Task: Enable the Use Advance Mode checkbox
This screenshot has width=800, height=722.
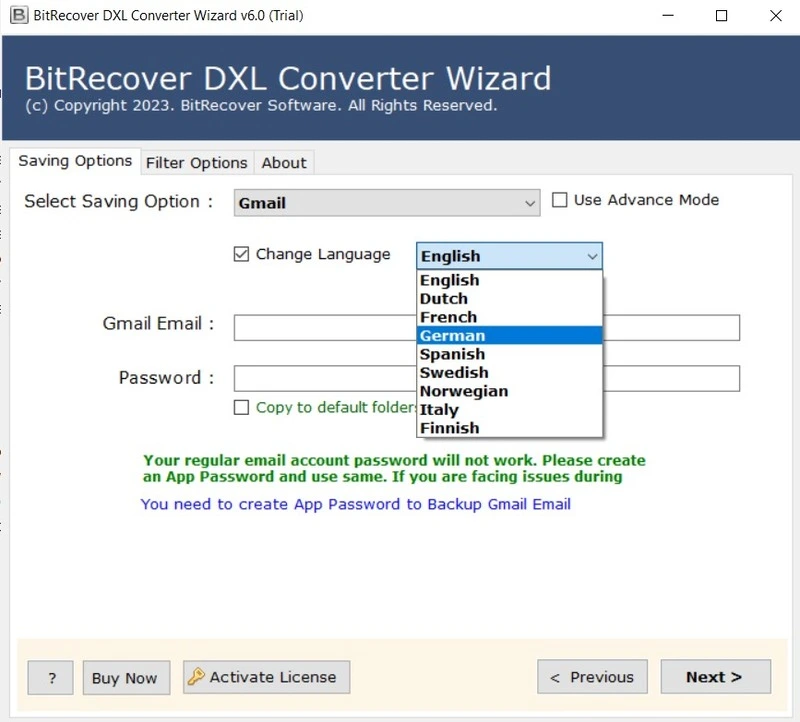Action: [560, 200]
